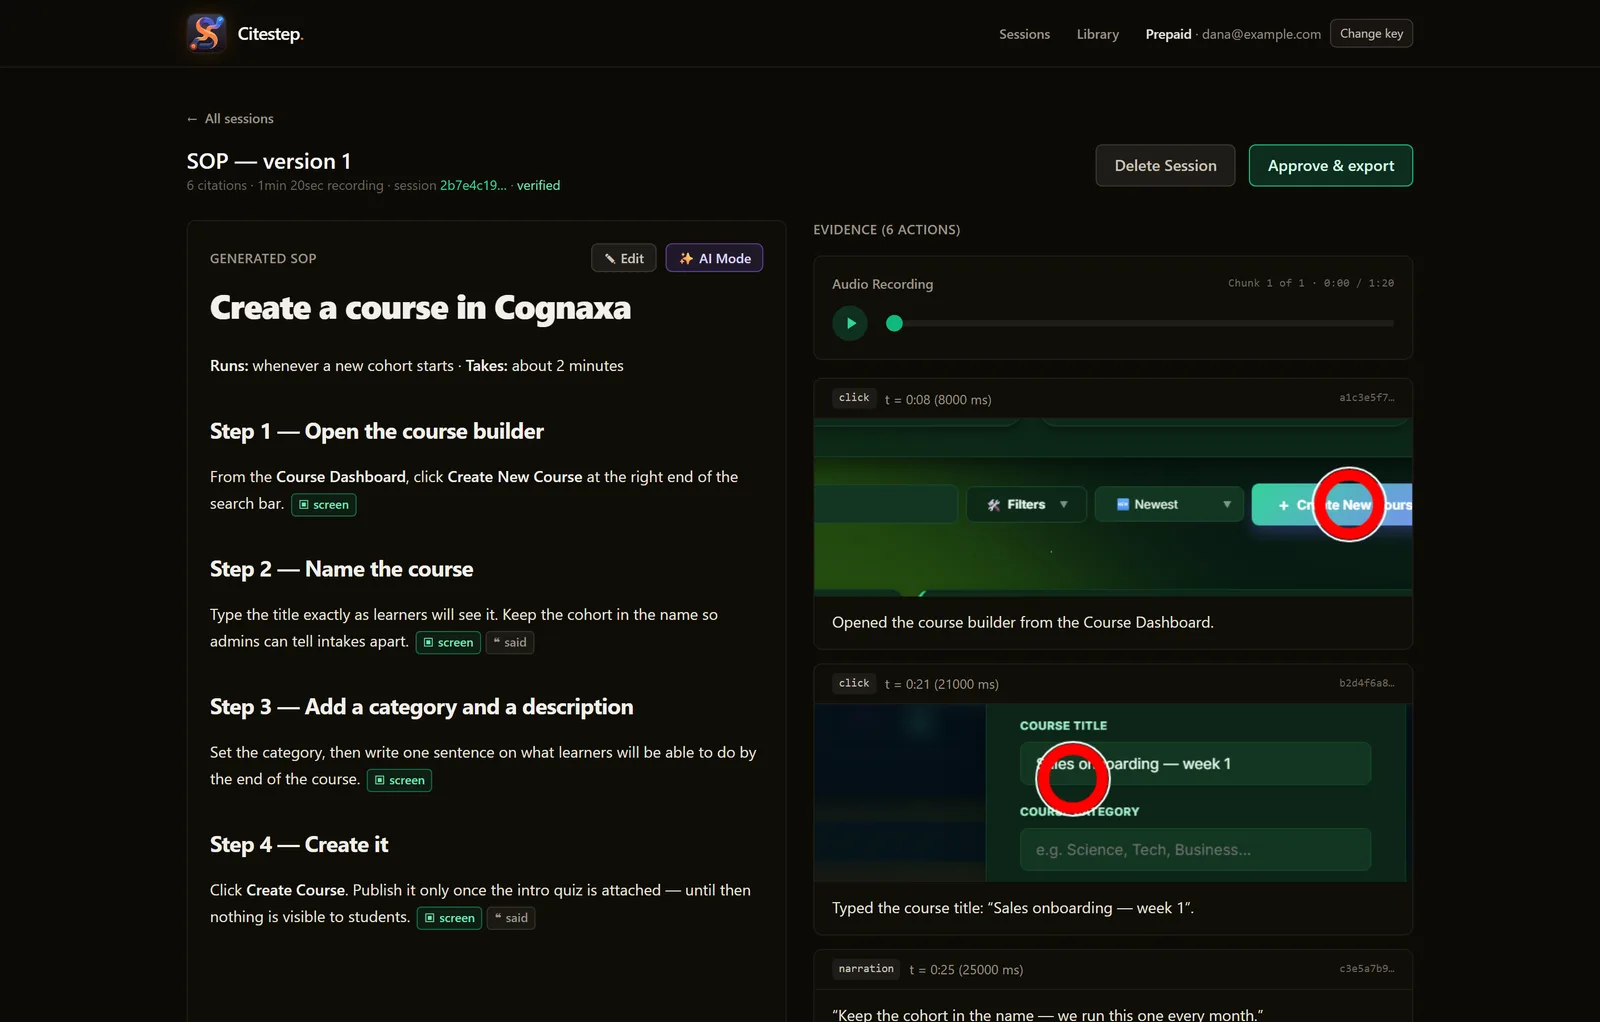The image size is (1600, 1022).
Task: Click the Evidence (6 Actions) header
Action: (x=886, y=230)
